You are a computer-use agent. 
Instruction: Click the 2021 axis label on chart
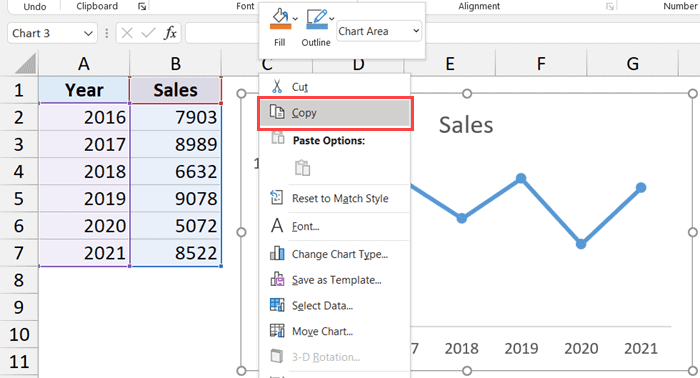click(x=641, y=348)
